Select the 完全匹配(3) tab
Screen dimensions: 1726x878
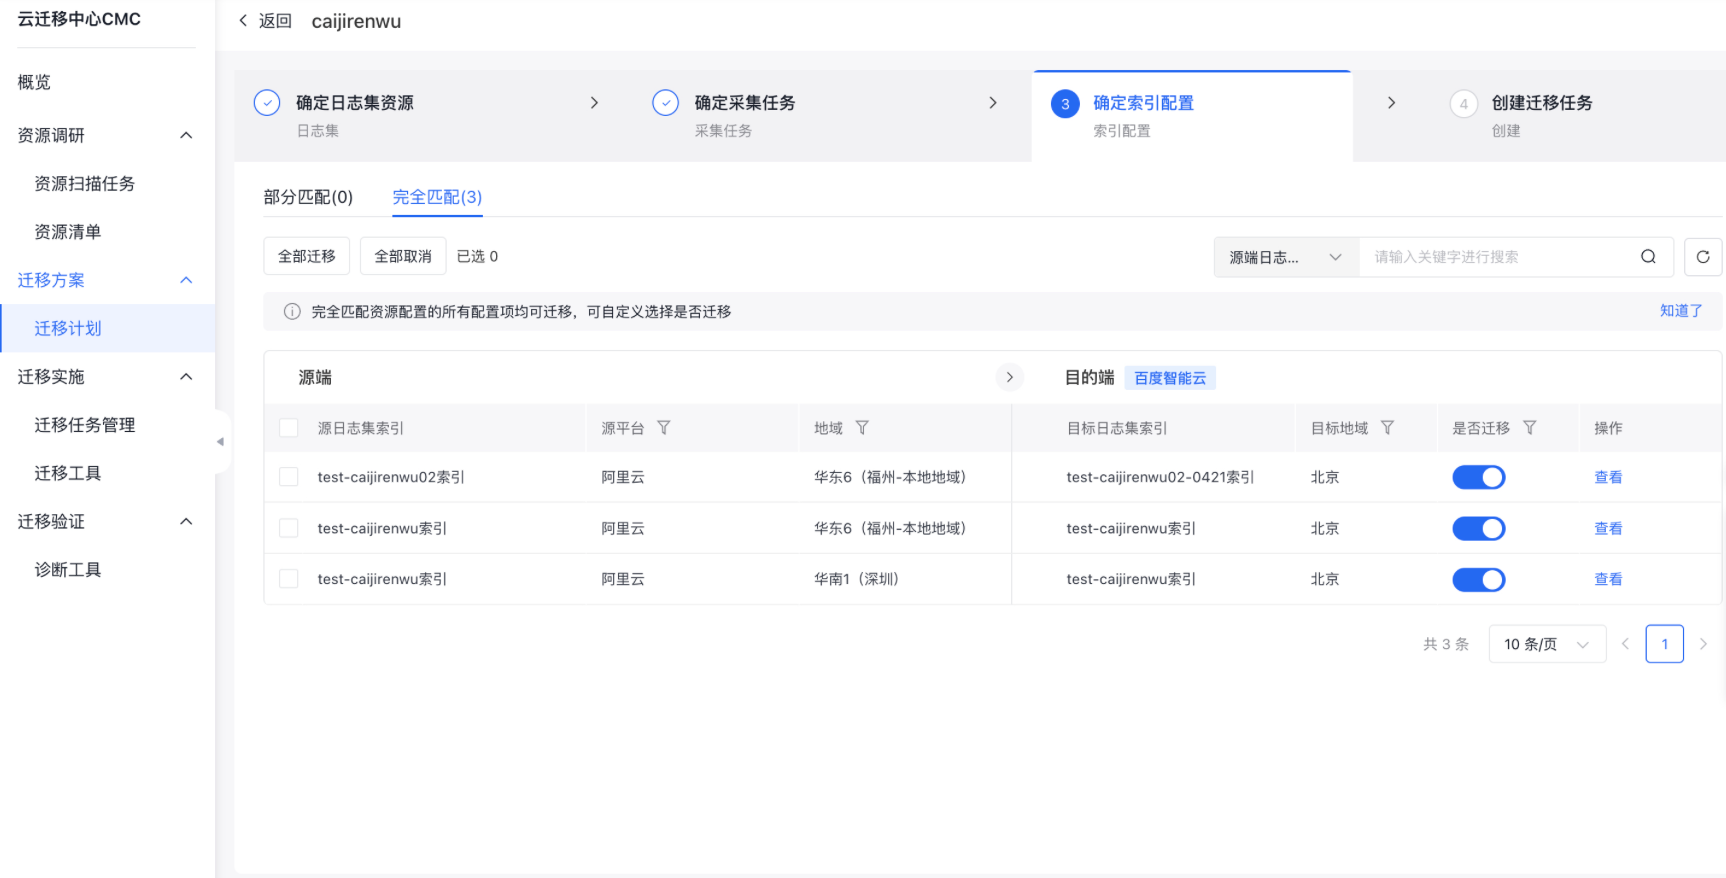pyautogui.click(x=437, y=197)
